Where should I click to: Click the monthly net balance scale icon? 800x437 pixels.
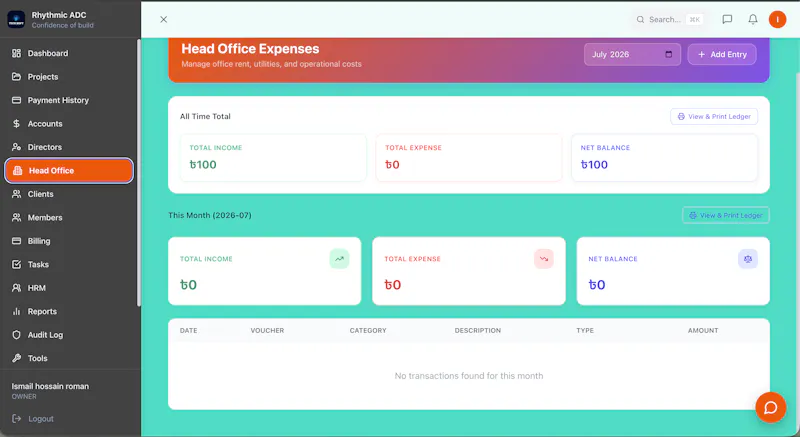pyautogui.click(x=748, y=259)
